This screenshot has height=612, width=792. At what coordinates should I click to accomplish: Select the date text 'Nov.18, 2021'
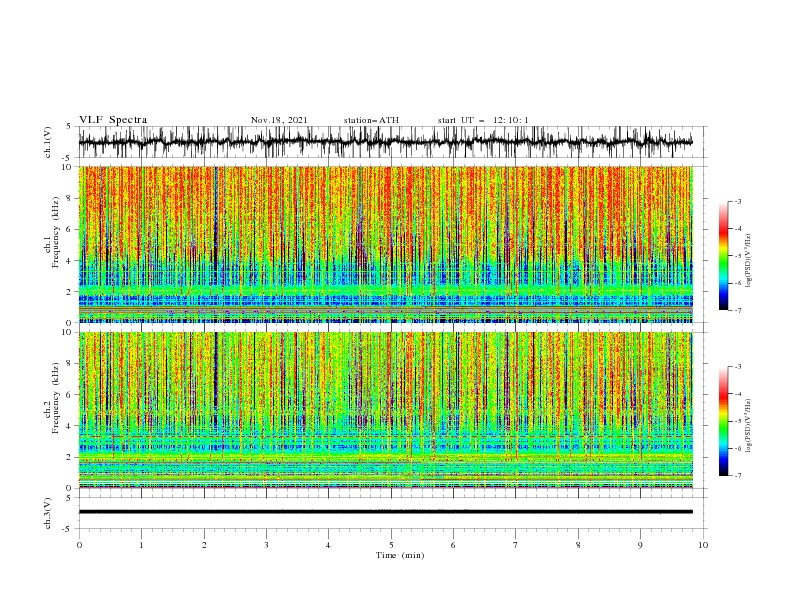(x=279, y=120)
